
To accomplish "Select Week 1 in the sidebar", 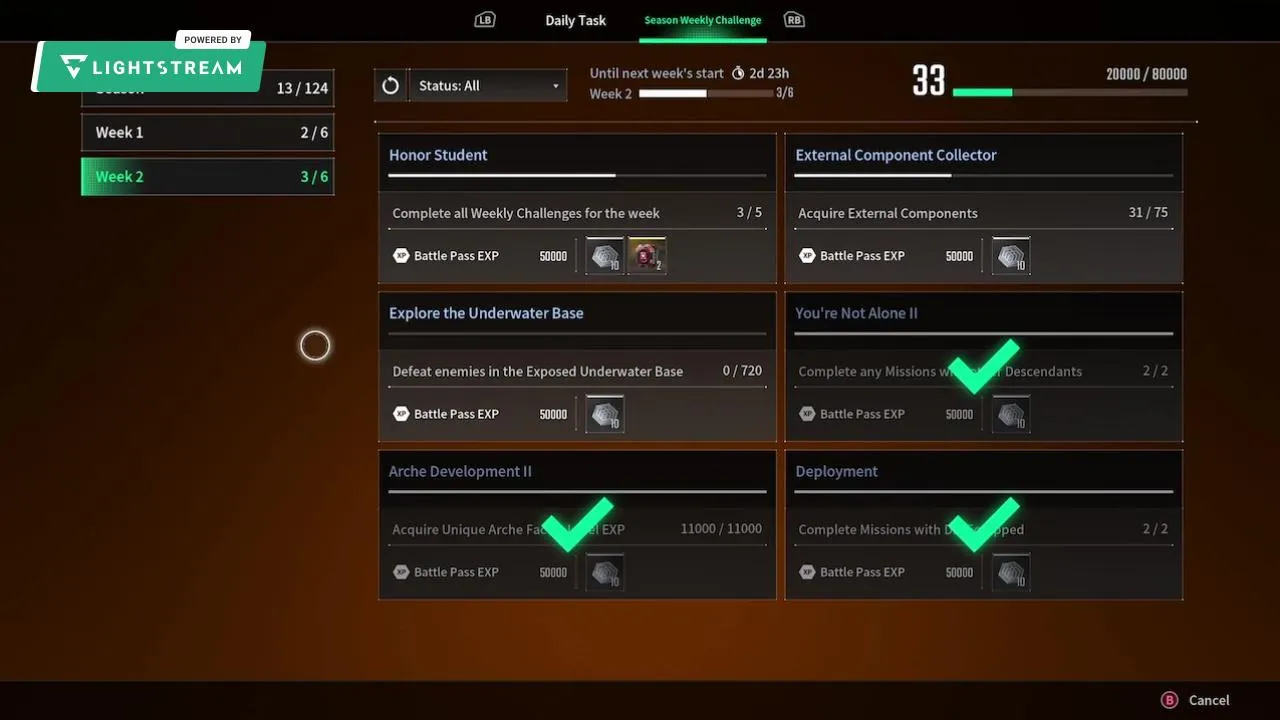I will (207, 132).
